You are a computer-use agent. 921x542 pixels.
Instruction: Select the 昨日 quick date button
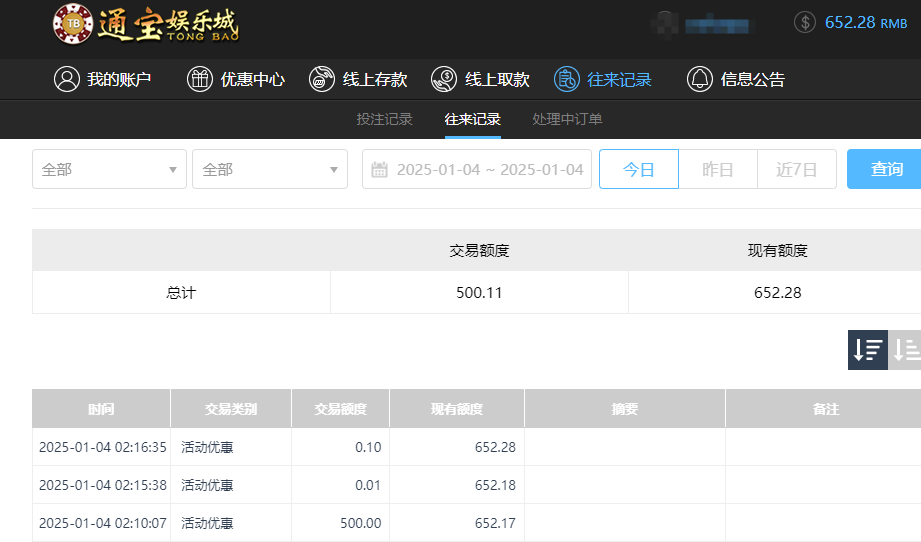click(x=717, y=170)
